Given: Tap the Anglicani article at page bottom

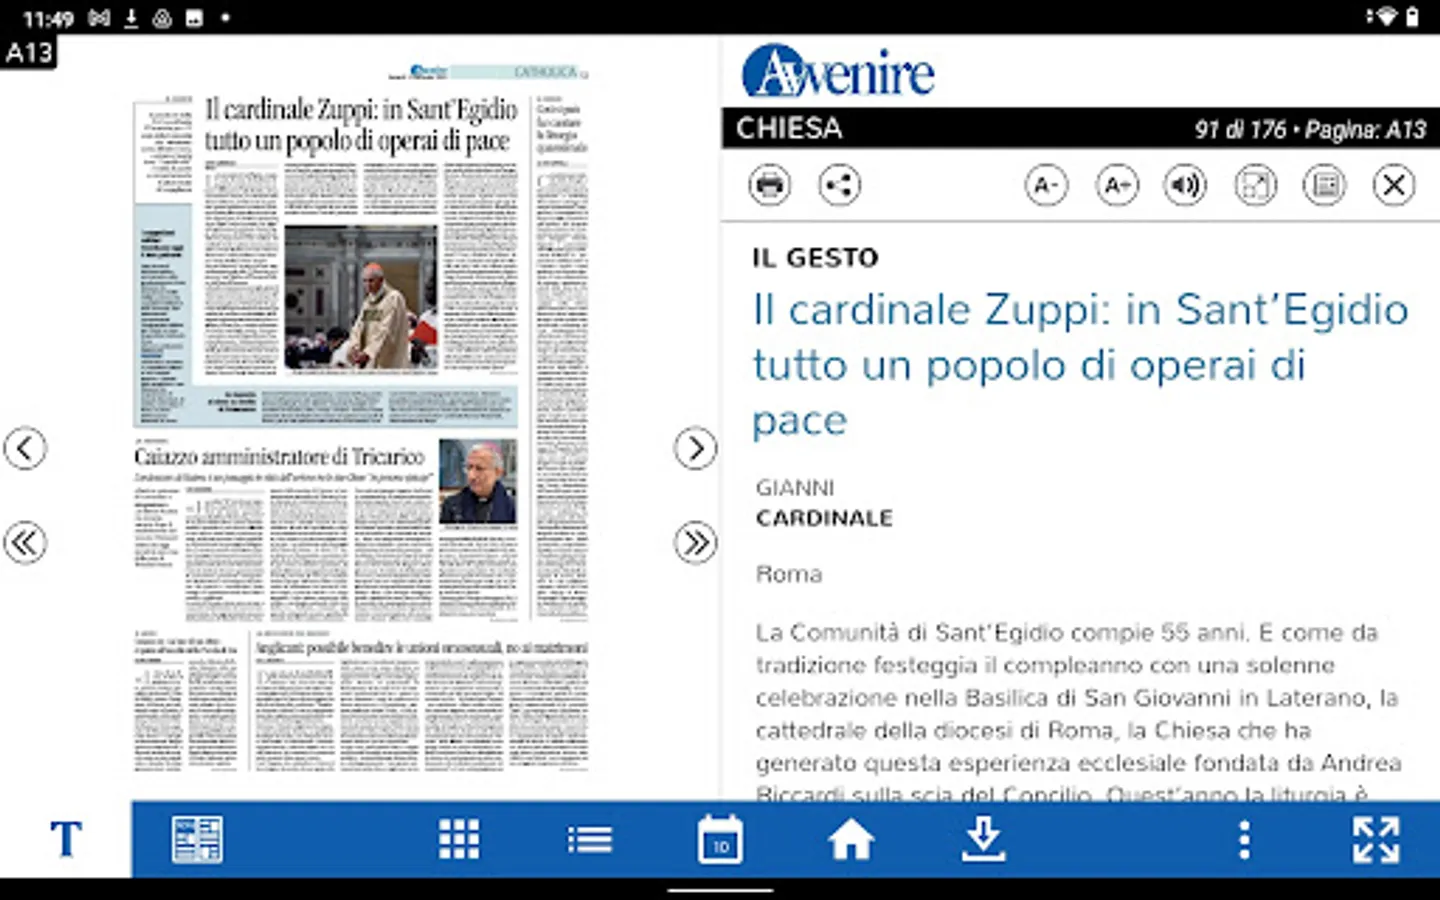Looking at the screenshot, I should pyautogui.click(x=421, y=648).
